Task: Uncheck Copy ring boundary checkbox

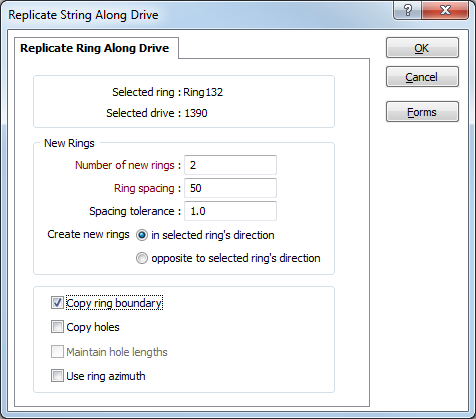Action: [57, 303]
